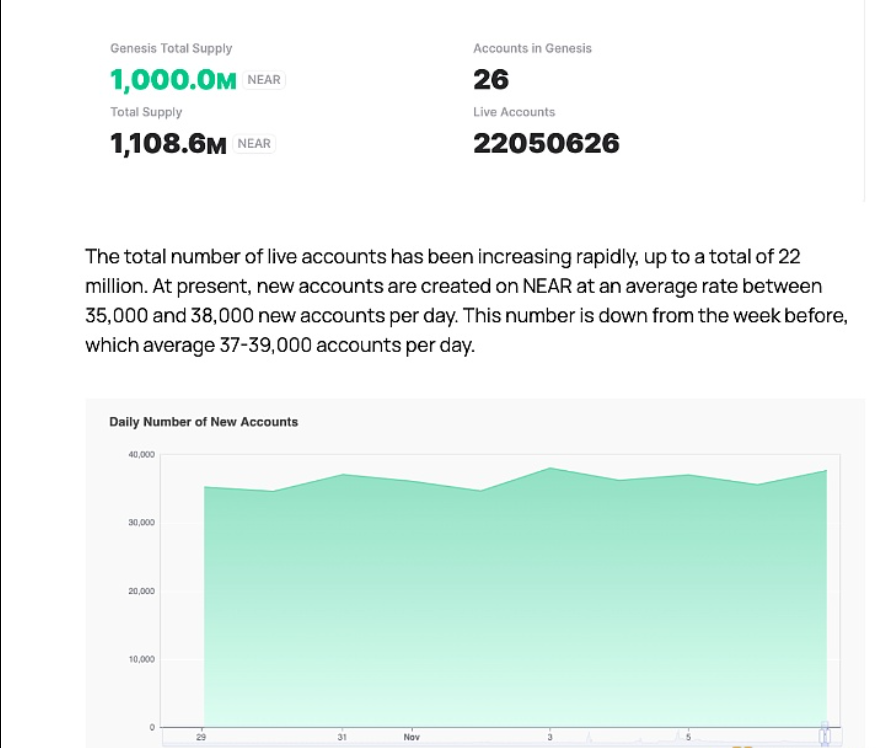Click the 10,000 y-axis label
Screen dimensions: 889x748
140,659
